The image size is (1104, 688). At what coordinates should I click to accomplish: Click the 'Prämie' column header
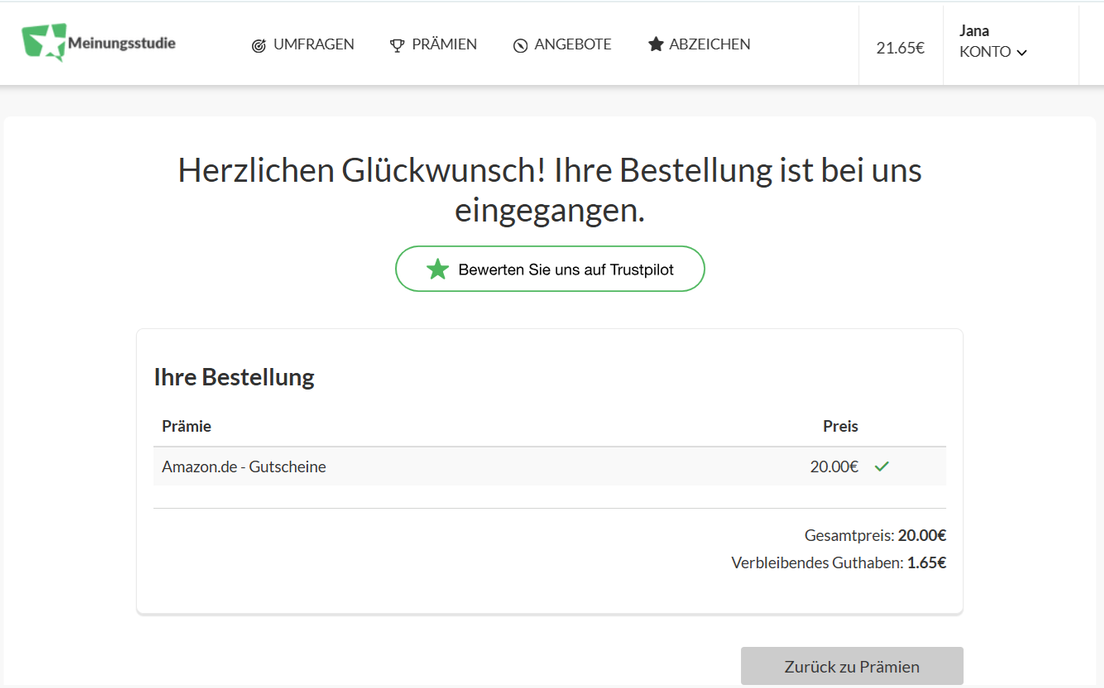(x=187, y=426)
